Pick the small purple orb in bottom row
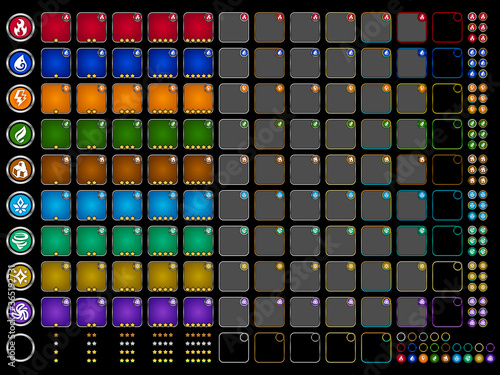This screenshot has height=375, width=500. click(x=490, y=358)
